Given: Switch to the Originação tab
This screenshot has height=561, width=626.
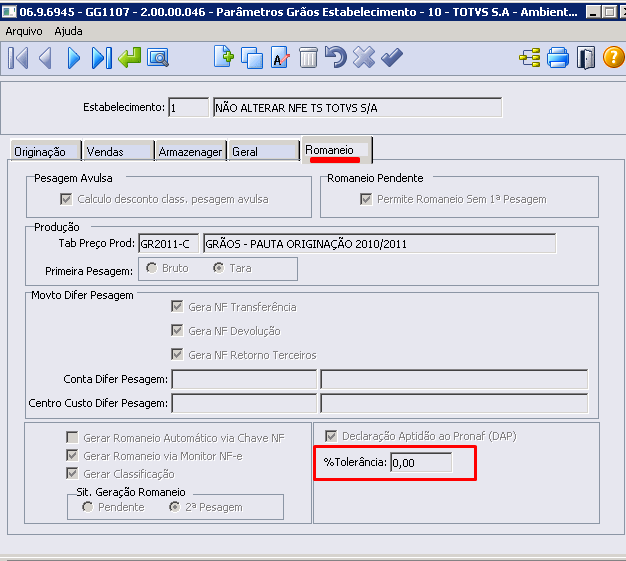Looking at the screenshot, I should (x=46, y=151).
